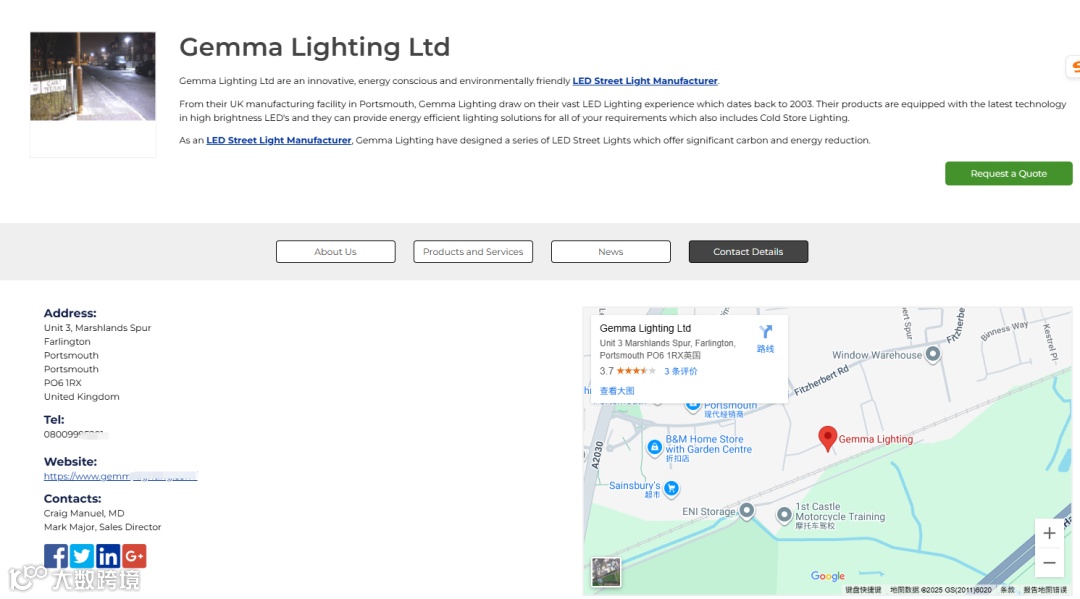The width and height of the screenshot is (1080, 599).
Task: Click report a map error link
Action: [x=1045, y=590]
